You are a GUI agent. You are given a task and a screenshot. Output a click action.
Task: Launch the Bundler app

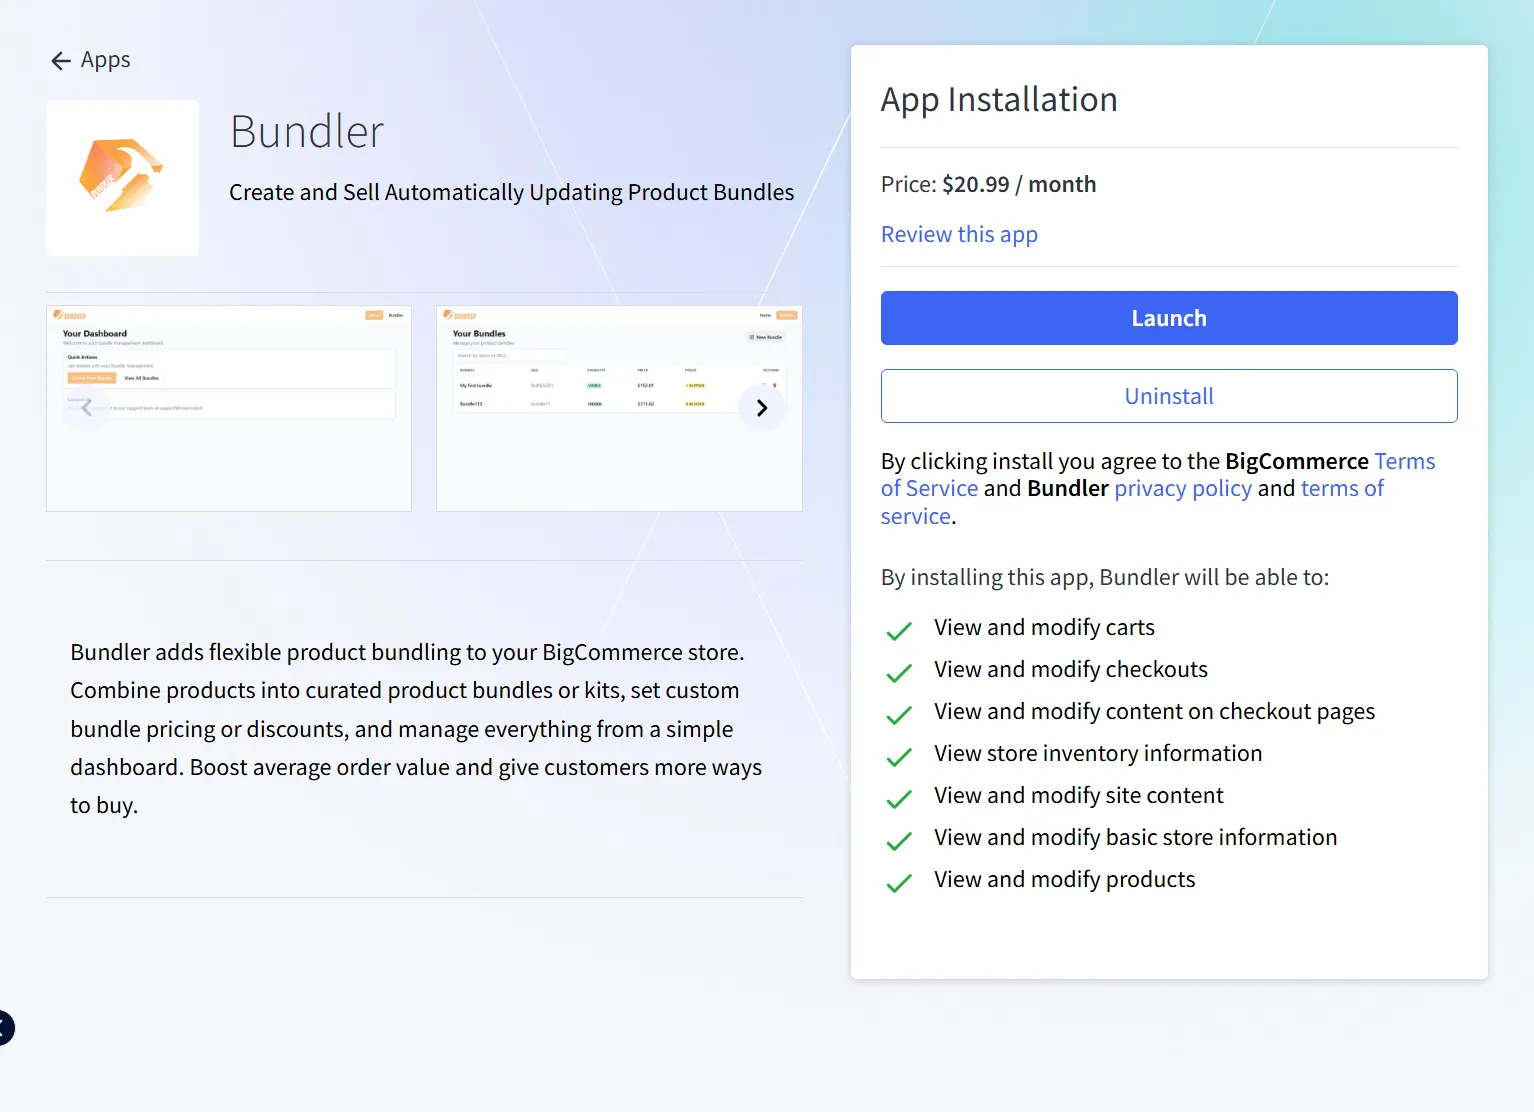point(1169,318)
